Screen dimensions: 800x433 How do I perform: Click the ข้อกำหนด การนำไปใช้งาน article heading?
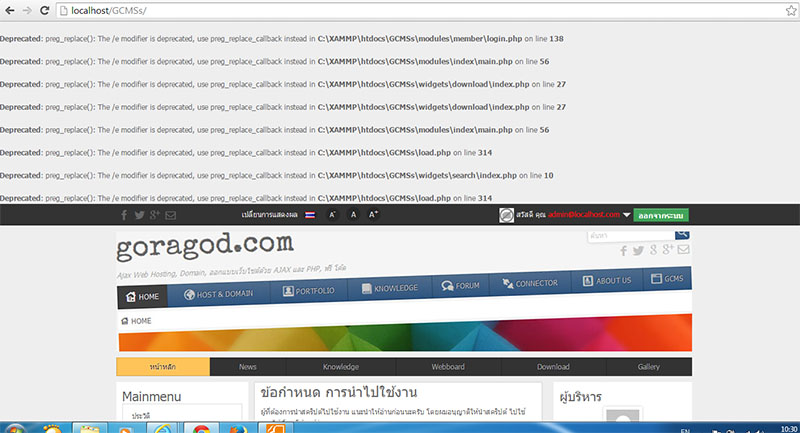[339, 393]
